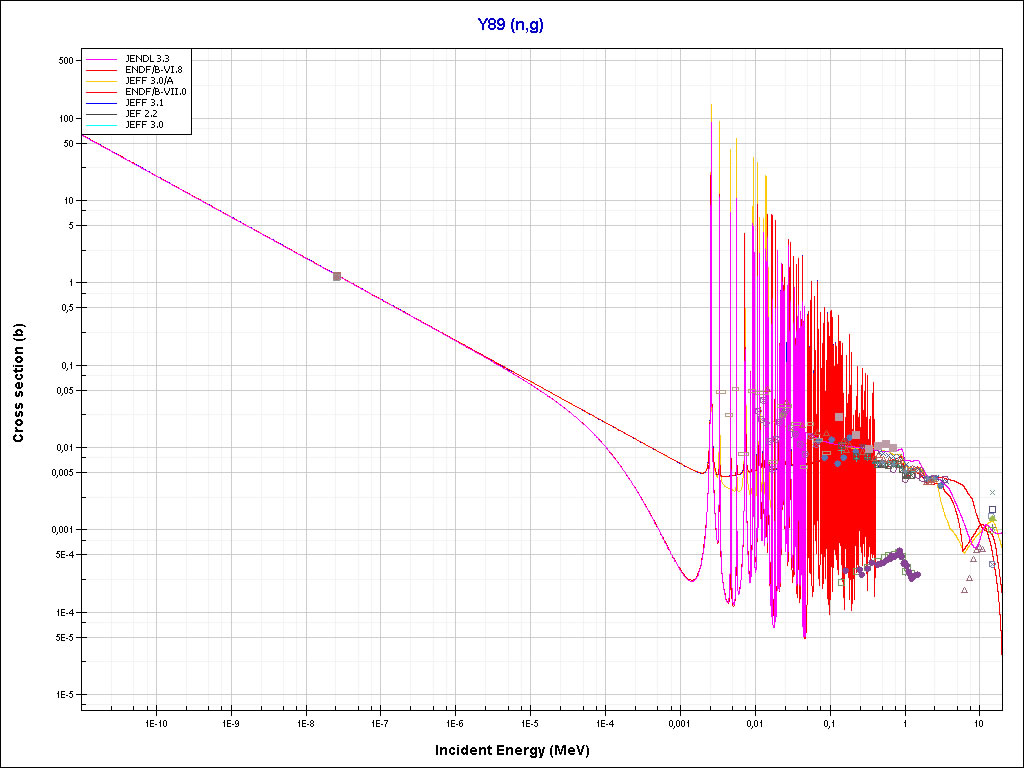Click the 500 tick on cross-section axis
Viewport: 1024px width, 768px height.
[x=66, y=60]
